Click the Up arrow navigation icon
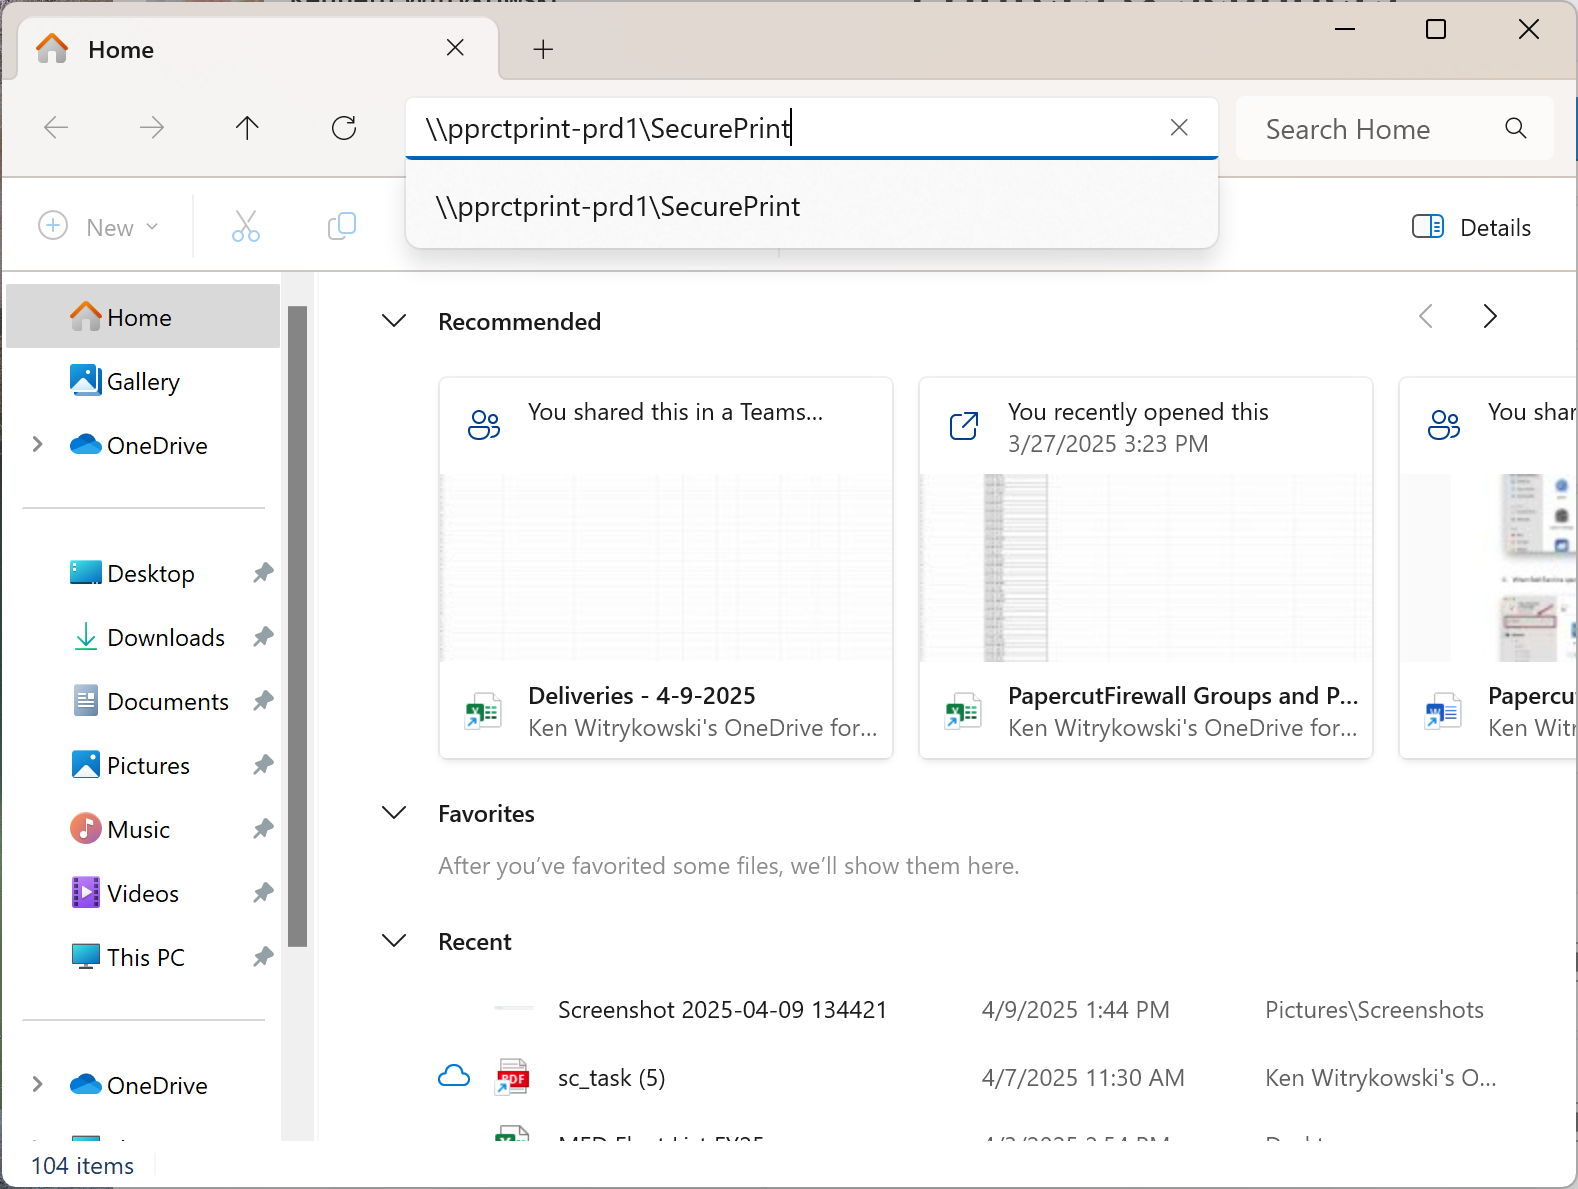This screenshot has width=1578, height=1189. pos(247,128)
